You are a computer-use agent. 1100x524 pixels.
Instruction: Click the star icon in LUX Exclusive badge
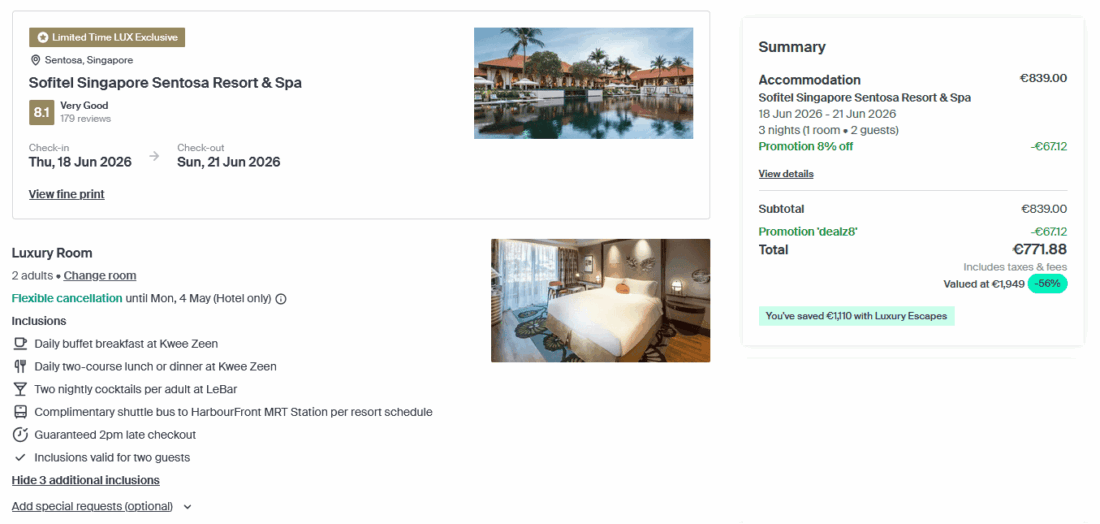(43, 38)
